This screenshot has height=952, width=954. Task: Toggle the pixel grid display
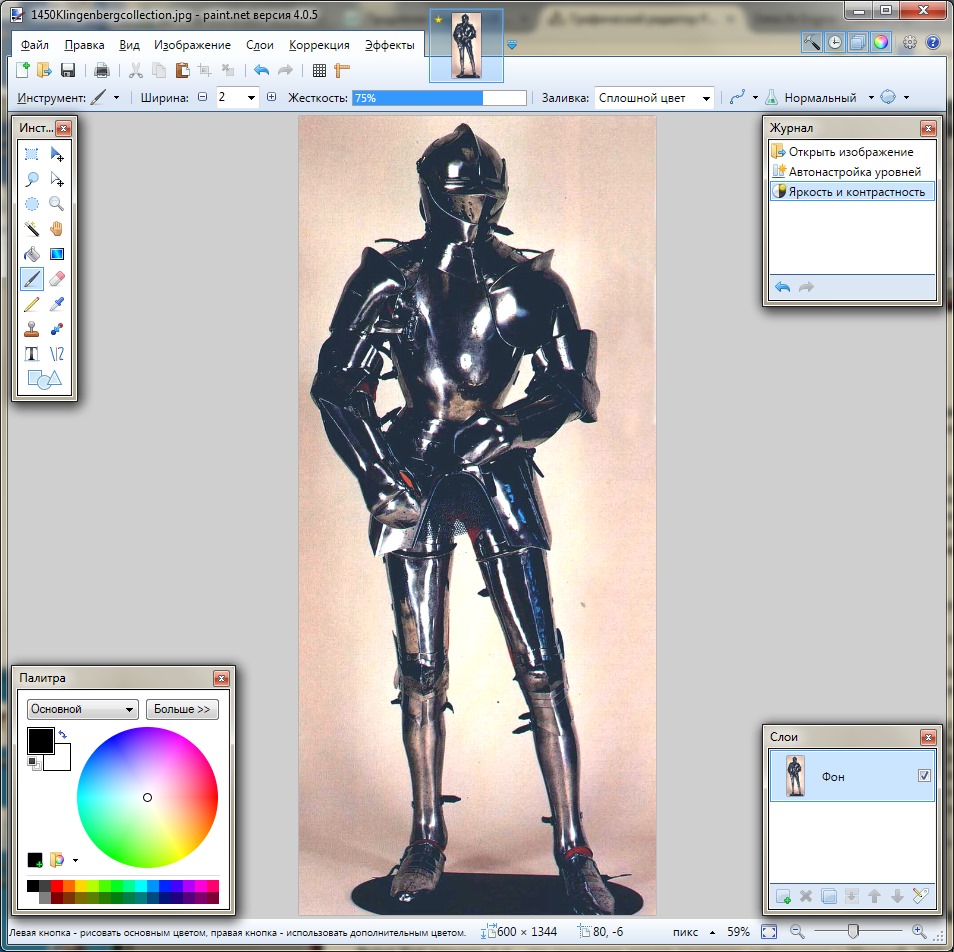(x=319, y=70)
